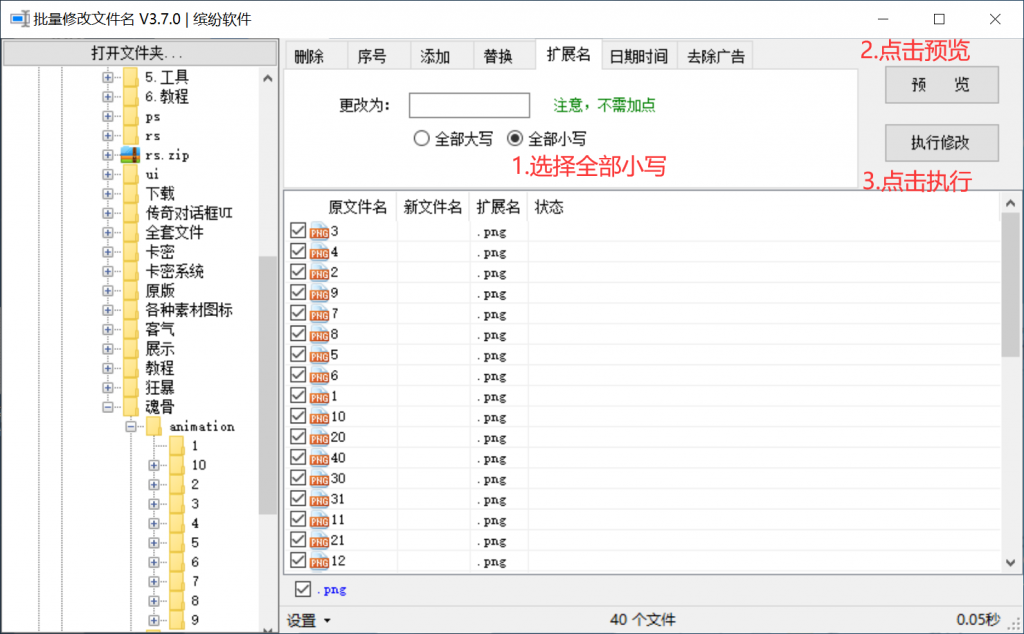The image size is (1024, 634).
Task: Click the folder icon for 狂暴
Action: point(131,387)
